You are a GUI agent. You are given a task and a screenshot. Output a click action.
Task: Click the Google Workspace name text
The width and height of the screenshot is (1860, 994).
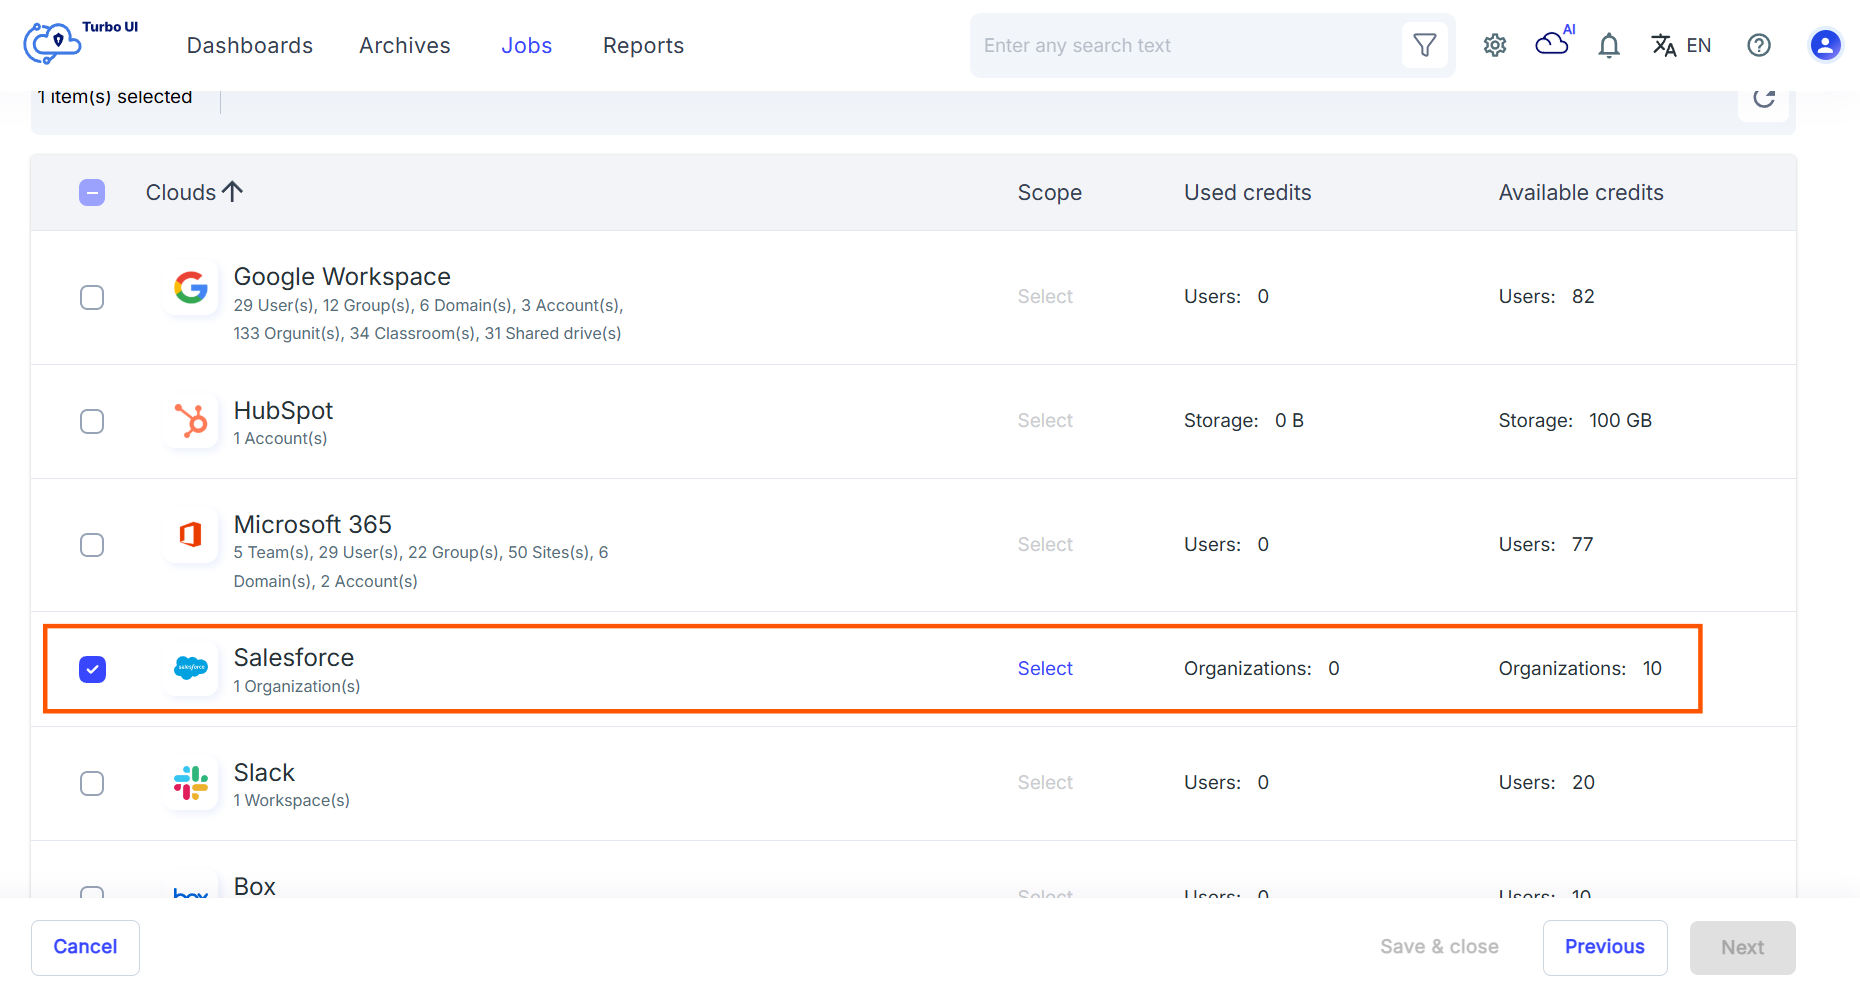coord(342,276)
